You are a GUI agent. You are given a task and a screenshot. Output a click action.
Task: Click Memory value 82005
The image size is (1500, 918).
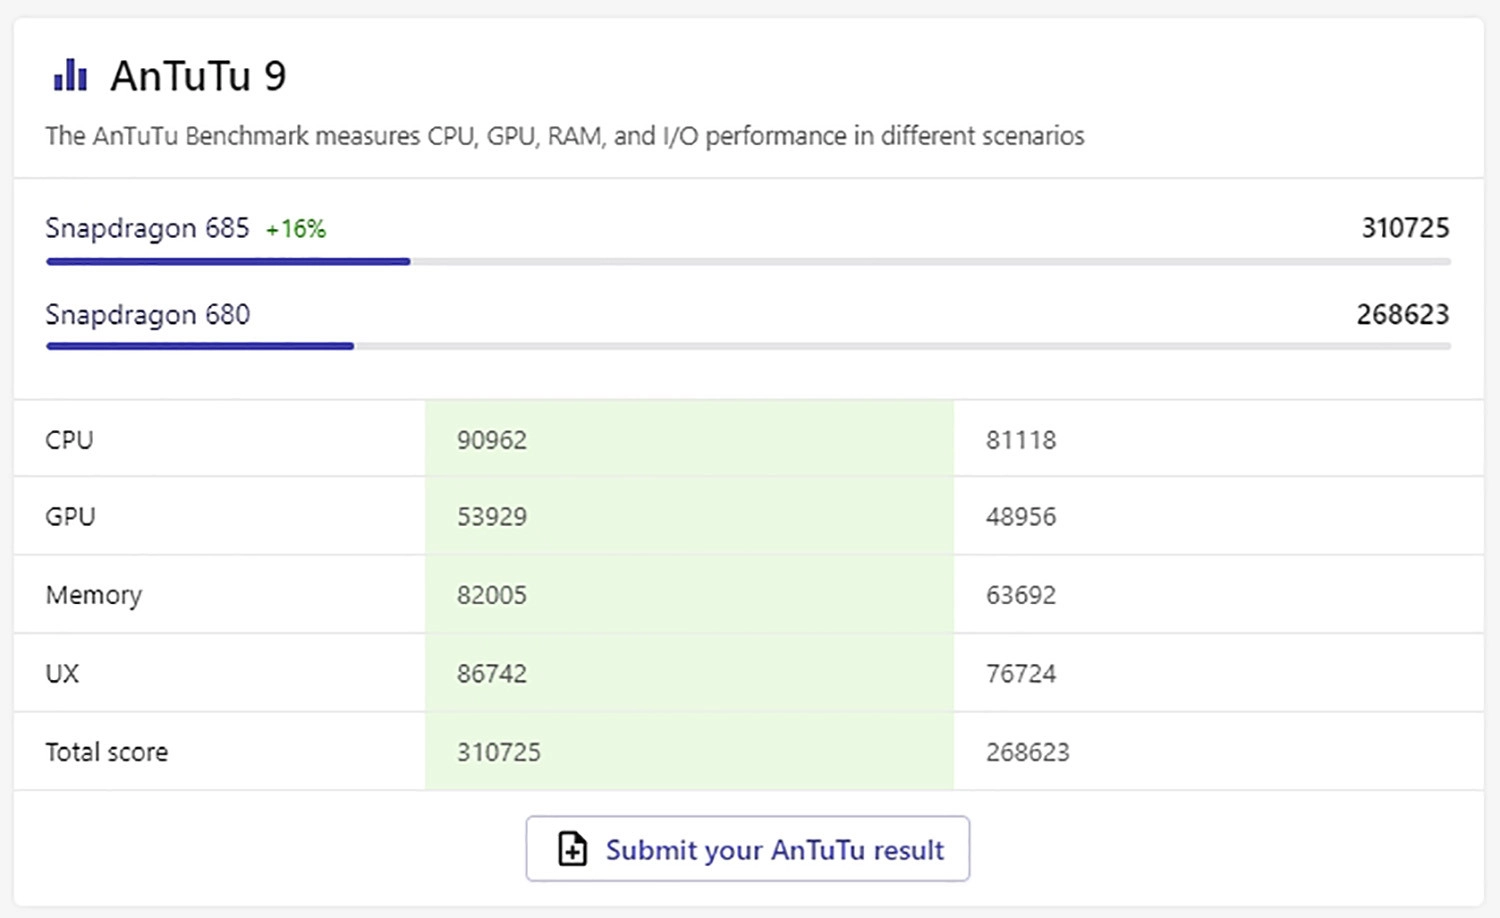(492, 595)
